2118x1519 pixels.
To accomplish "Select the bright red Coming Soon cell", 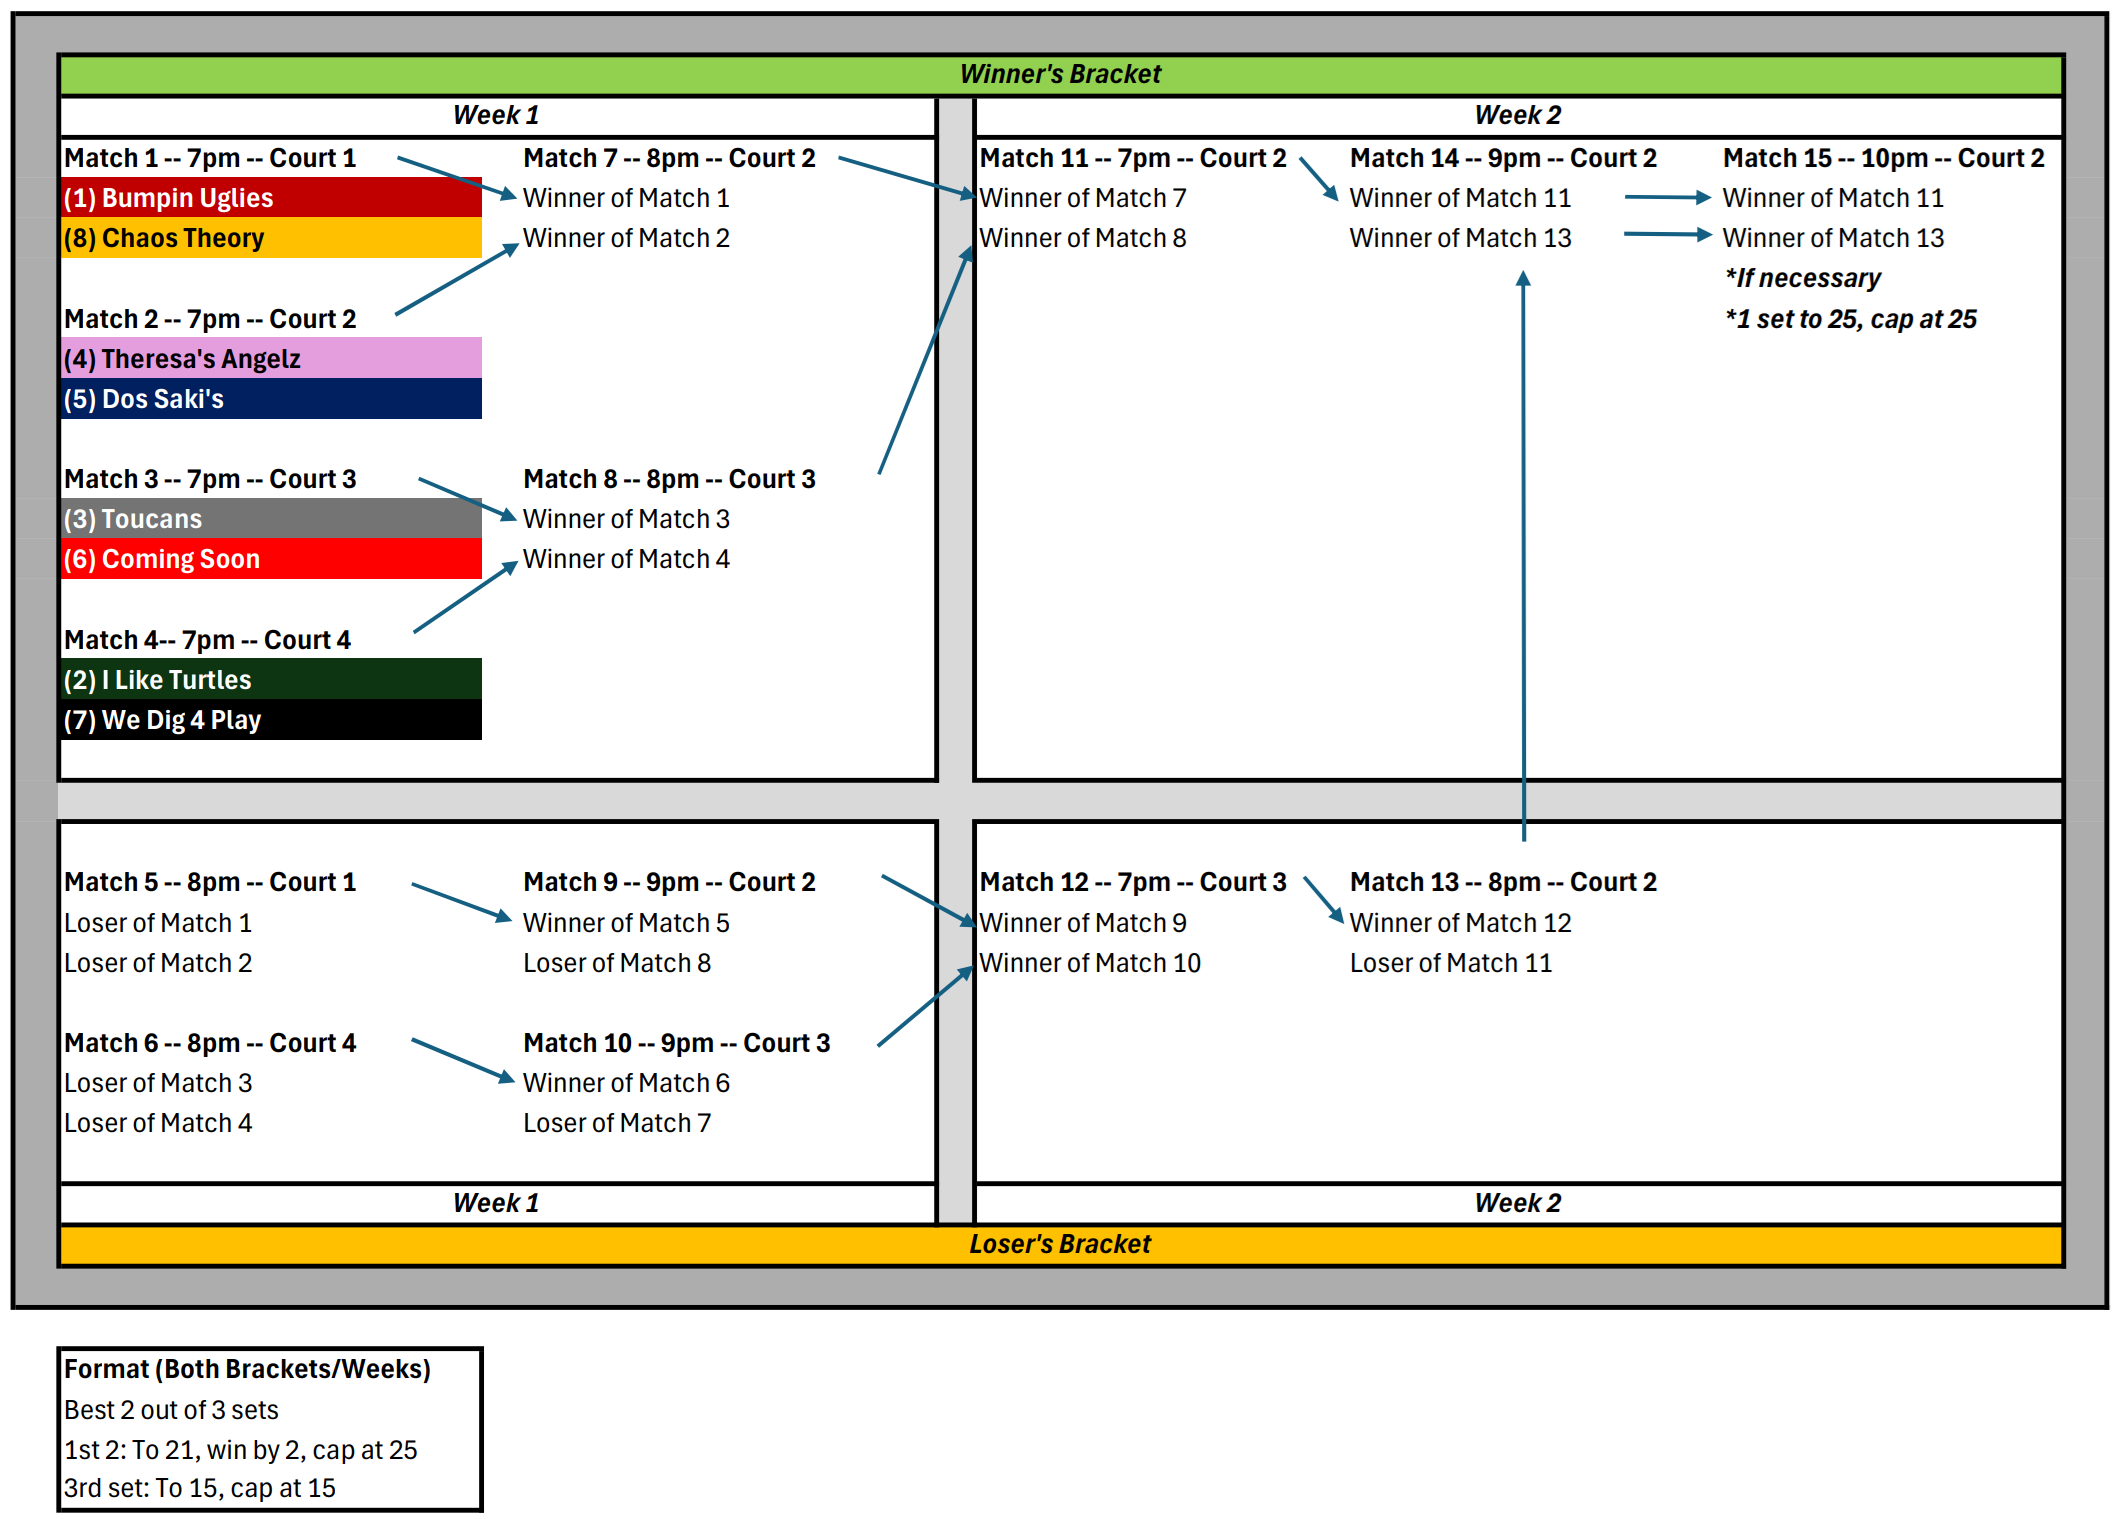I will [270, 559].
